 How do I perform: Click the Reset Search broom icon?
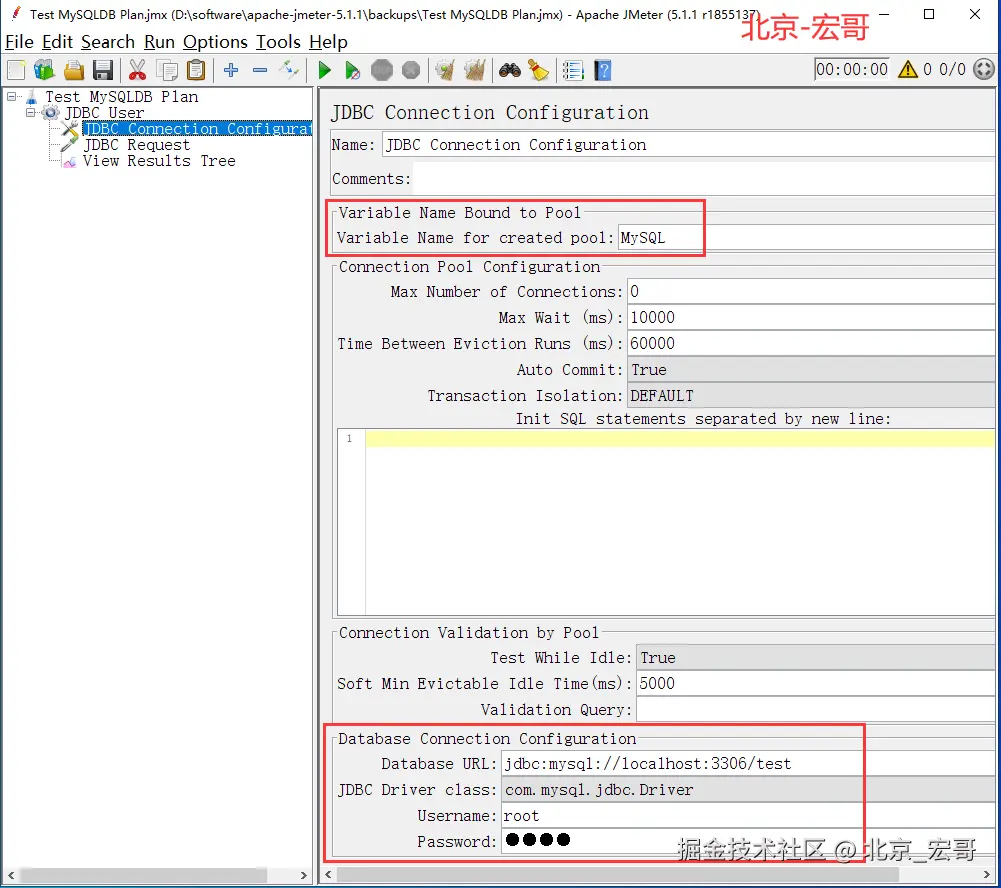pyautogui.click(x=538, y=70)
